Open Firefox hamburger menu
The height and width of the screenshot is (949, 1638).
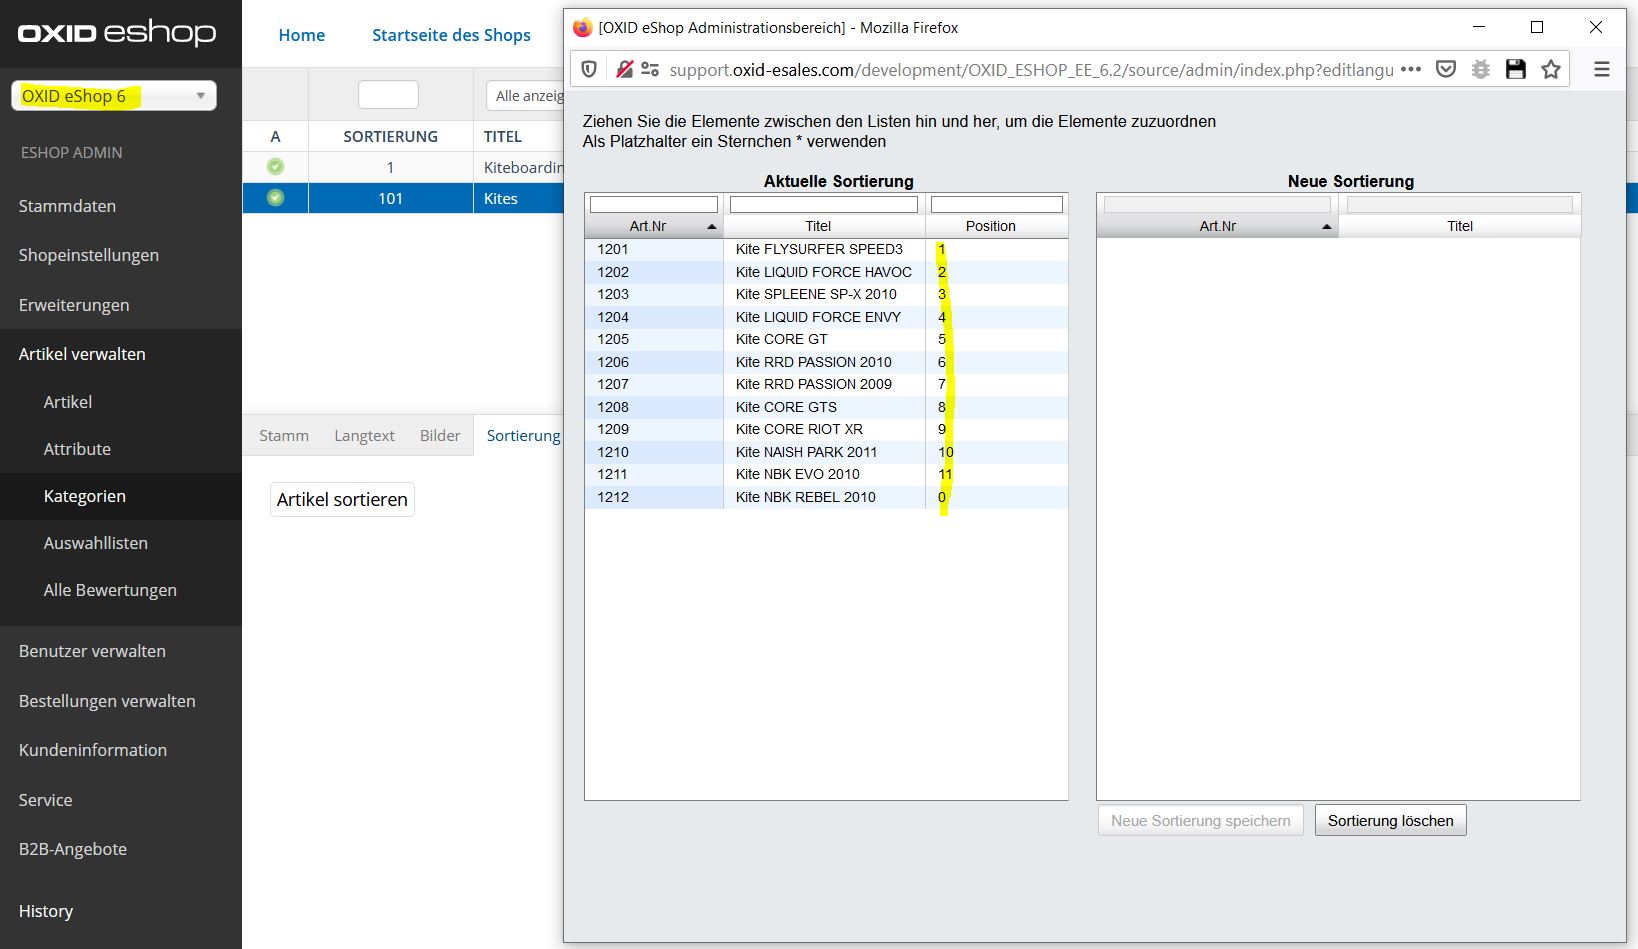point(1602,69)
